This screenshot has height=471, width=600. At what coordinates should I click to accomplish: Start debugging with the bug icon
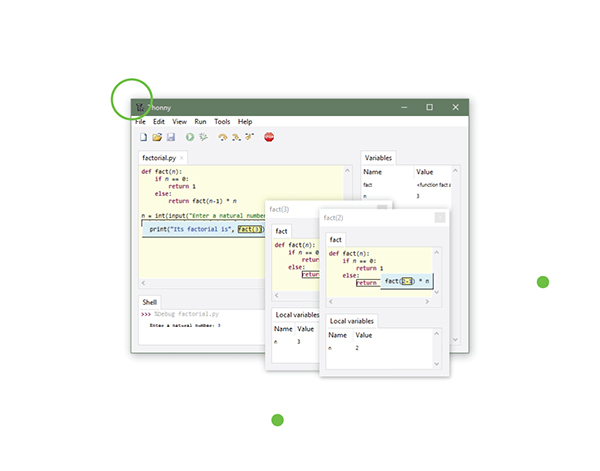pyautogui.click(x=203, y=136)
